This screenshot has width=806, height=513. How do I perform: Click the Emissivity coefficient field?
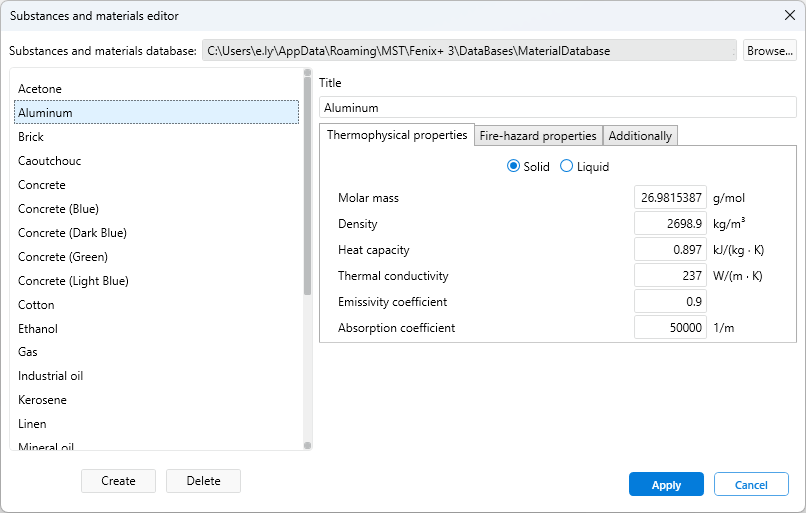tap(670, 302)
